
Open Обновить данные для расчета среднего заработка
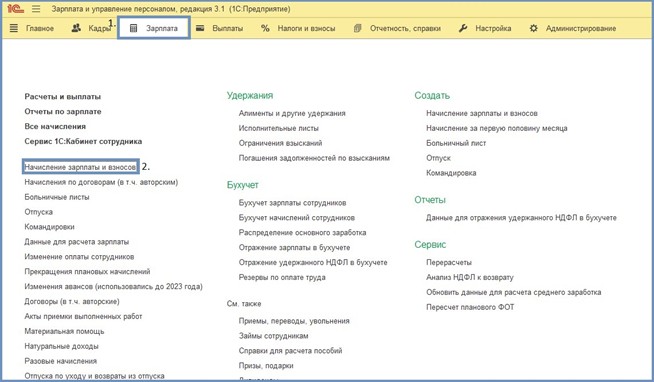coord(513,292)
